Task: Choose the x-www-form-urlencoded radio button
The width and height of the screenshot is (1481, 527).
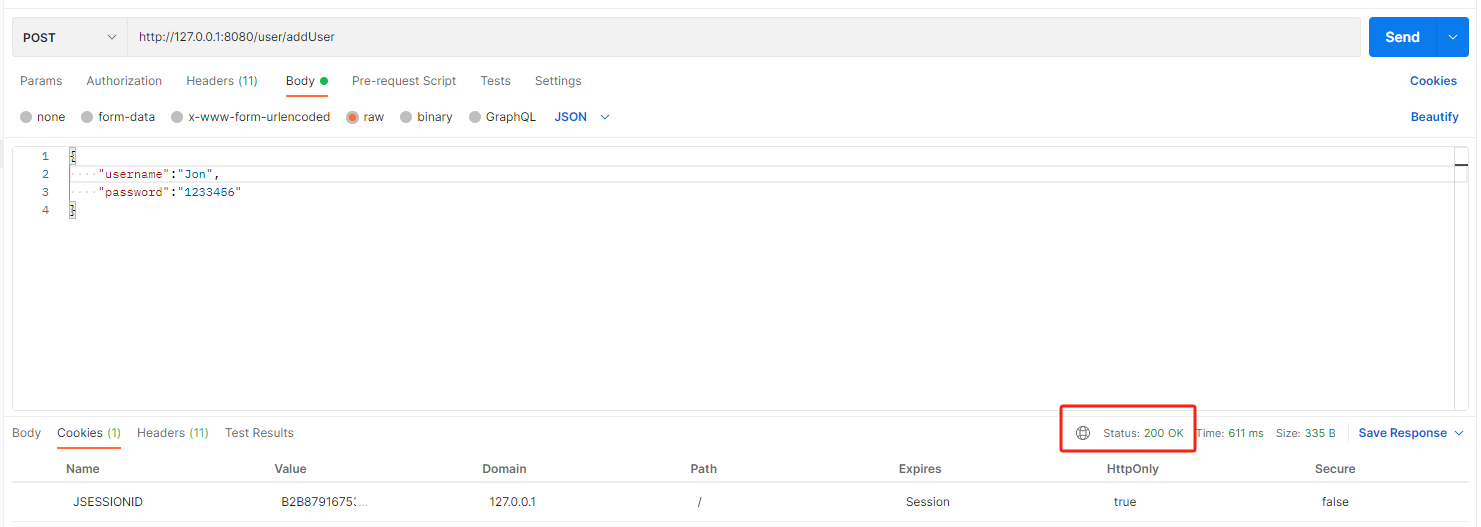Action: 177,117
